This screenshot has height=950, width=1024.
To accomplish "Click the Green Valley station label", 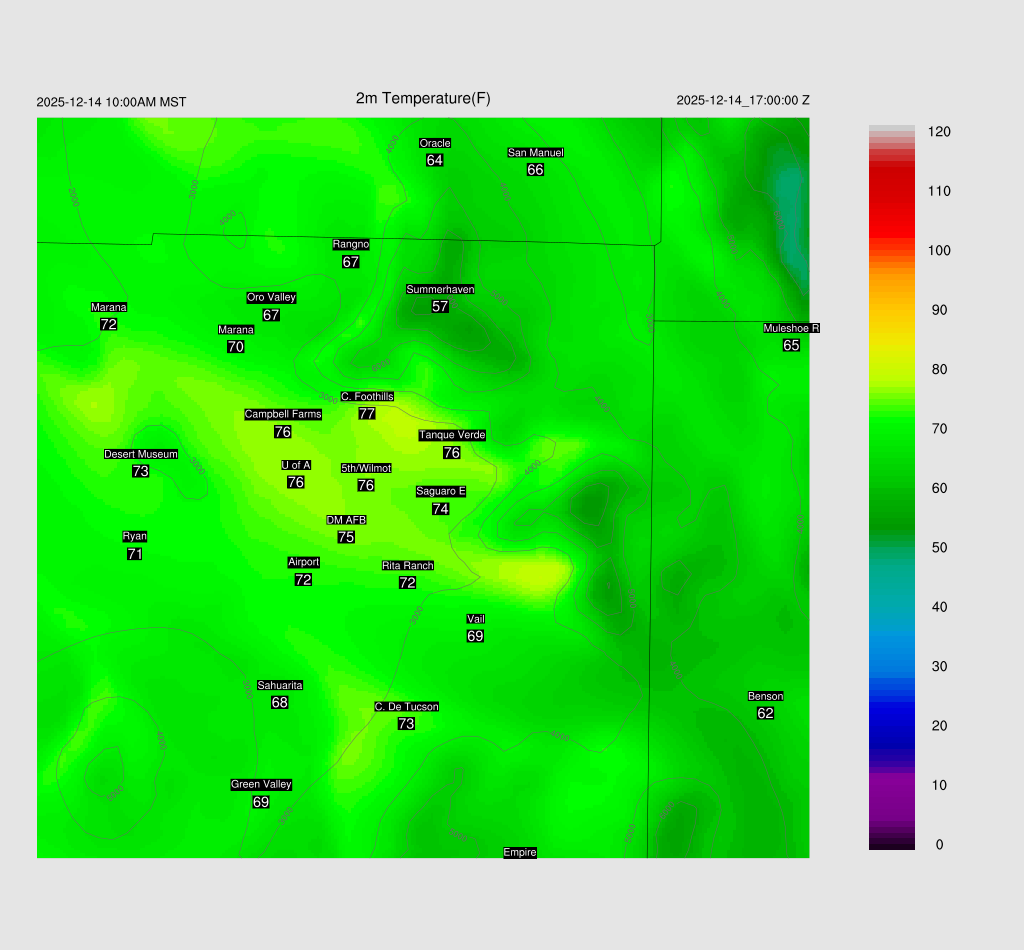I will point(261,785).
